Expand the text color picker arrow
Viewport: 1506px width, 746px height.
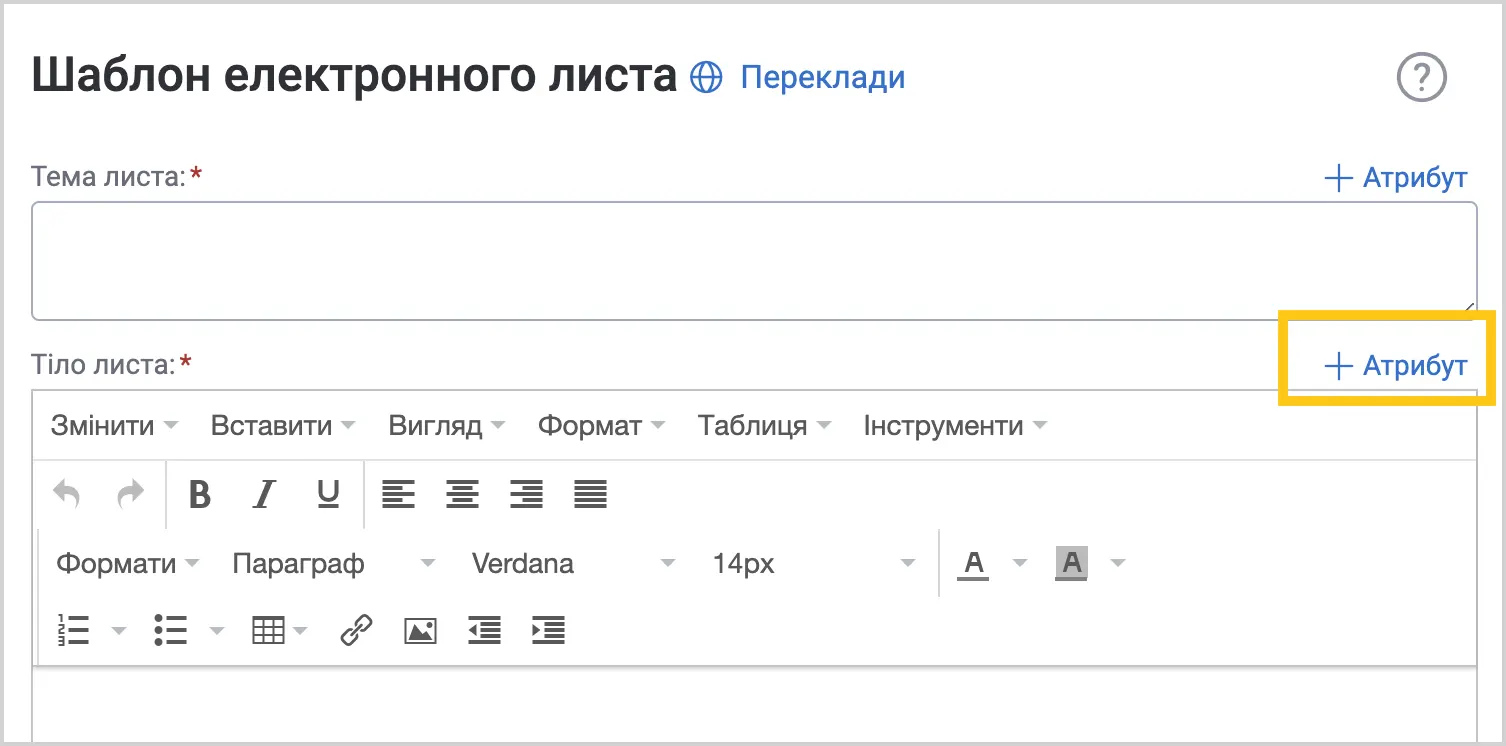click(x=1020, y=564)
